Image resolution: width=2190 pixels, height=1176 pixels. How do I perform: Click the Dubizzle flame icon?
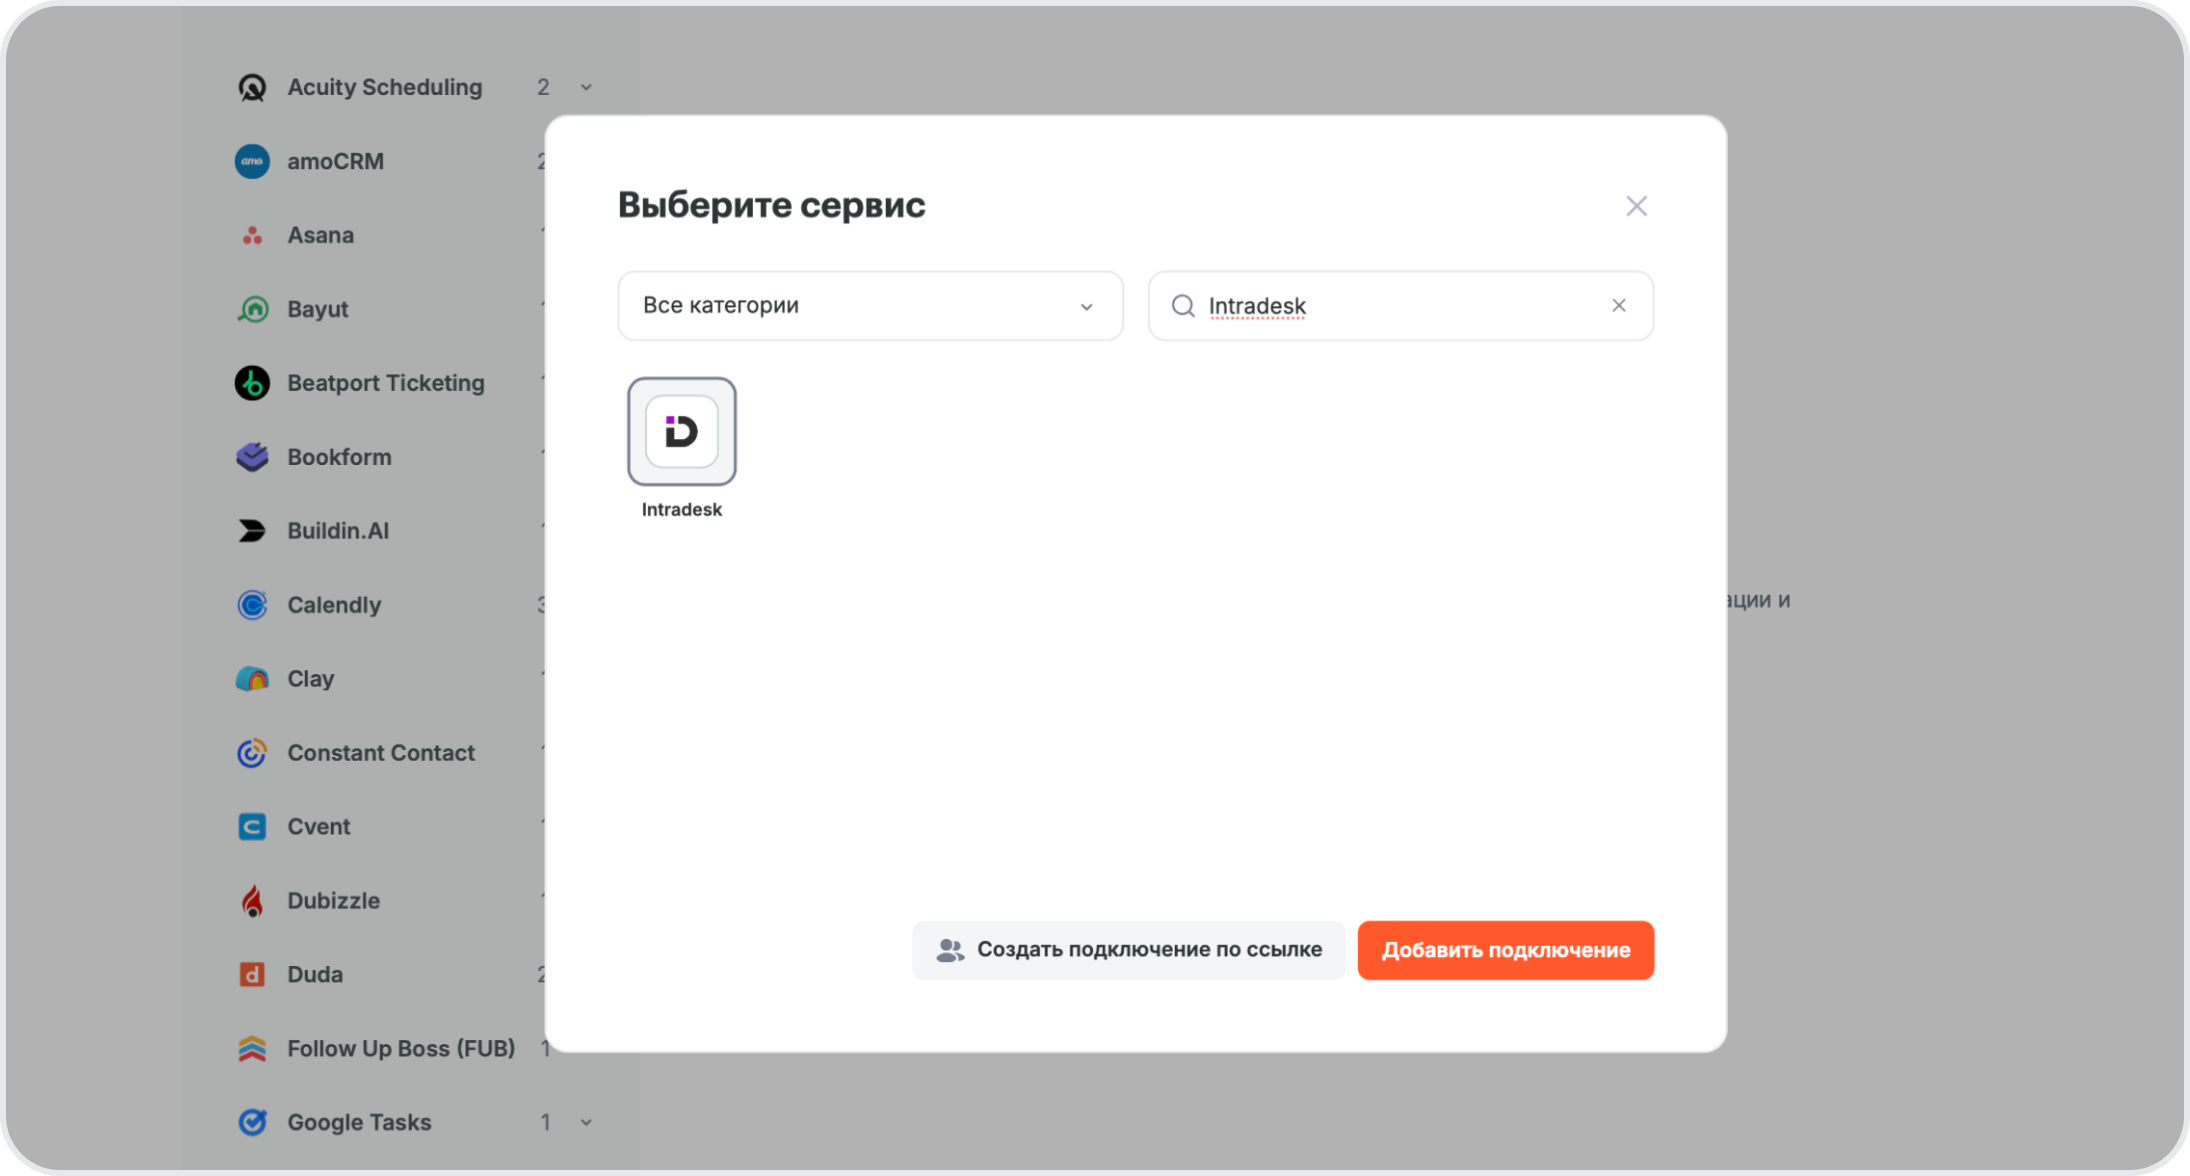pos(252,901)
